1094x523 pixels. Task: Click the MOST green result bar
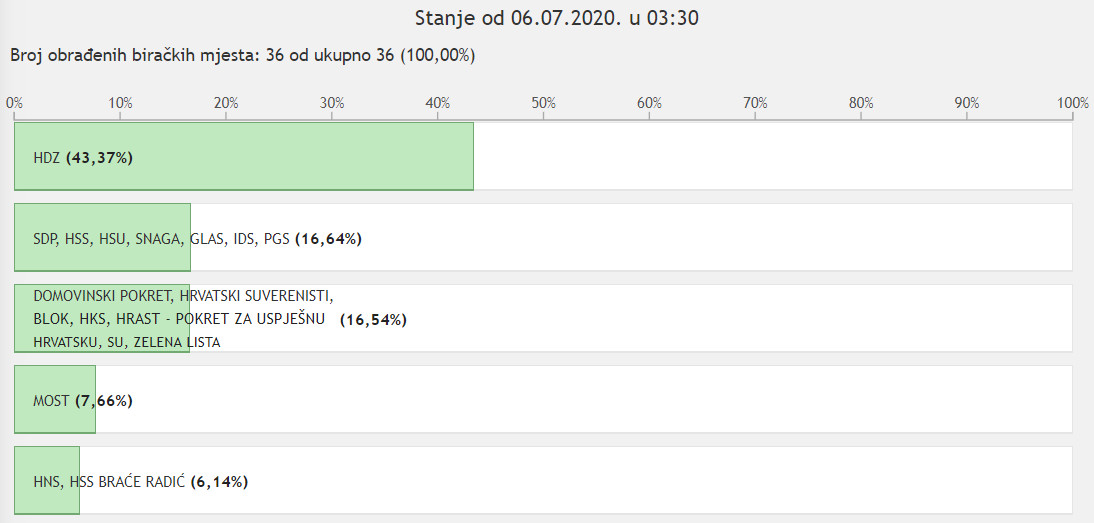(x=55, y=399)
